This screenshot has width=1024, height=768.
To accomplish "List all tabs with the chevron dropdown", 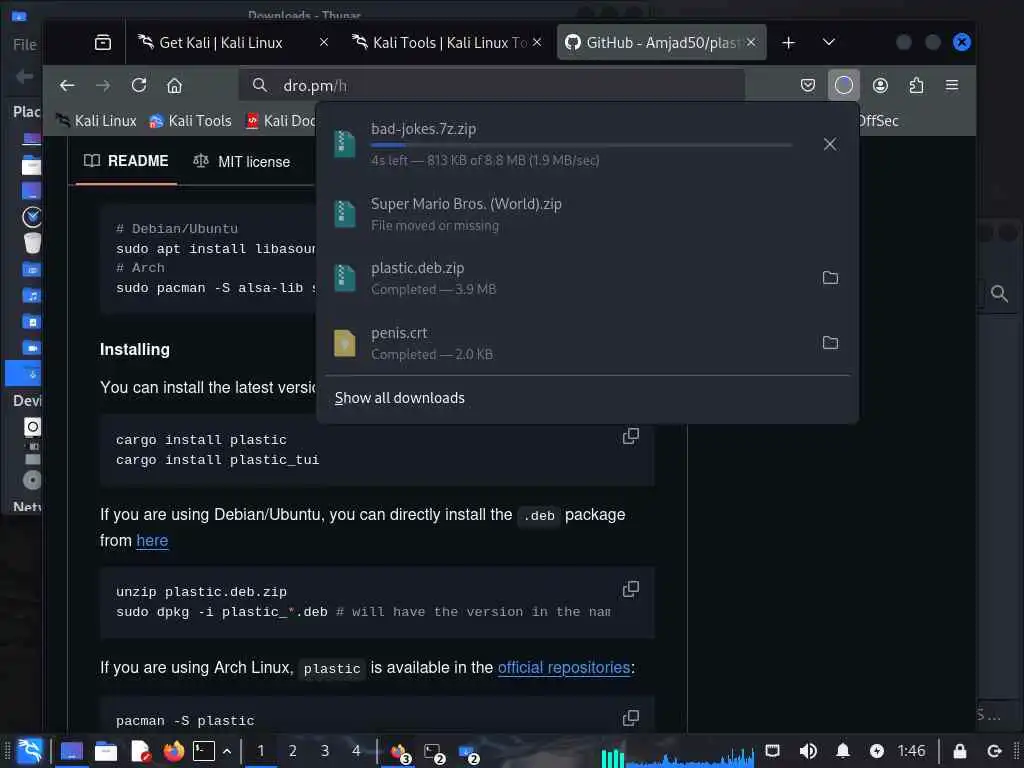I will point(829,42).
